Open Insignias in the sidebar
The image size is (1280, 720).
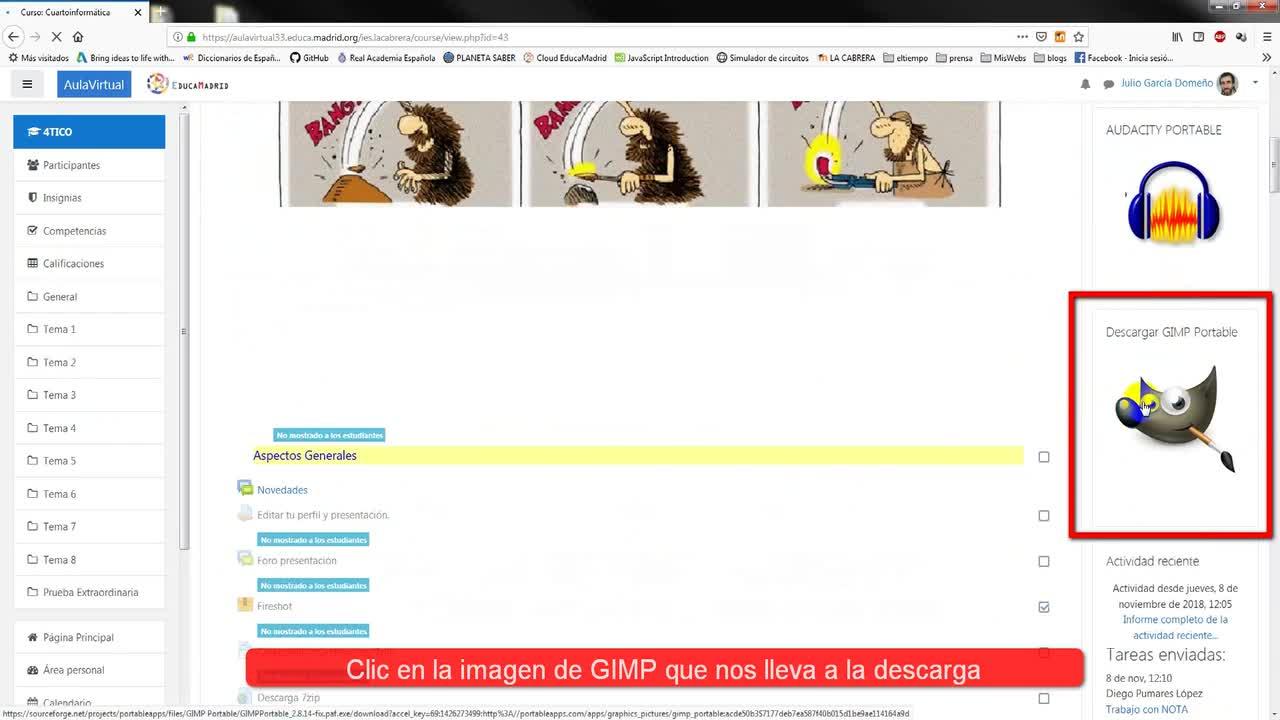pyautogui.click(x=89, y=198)
